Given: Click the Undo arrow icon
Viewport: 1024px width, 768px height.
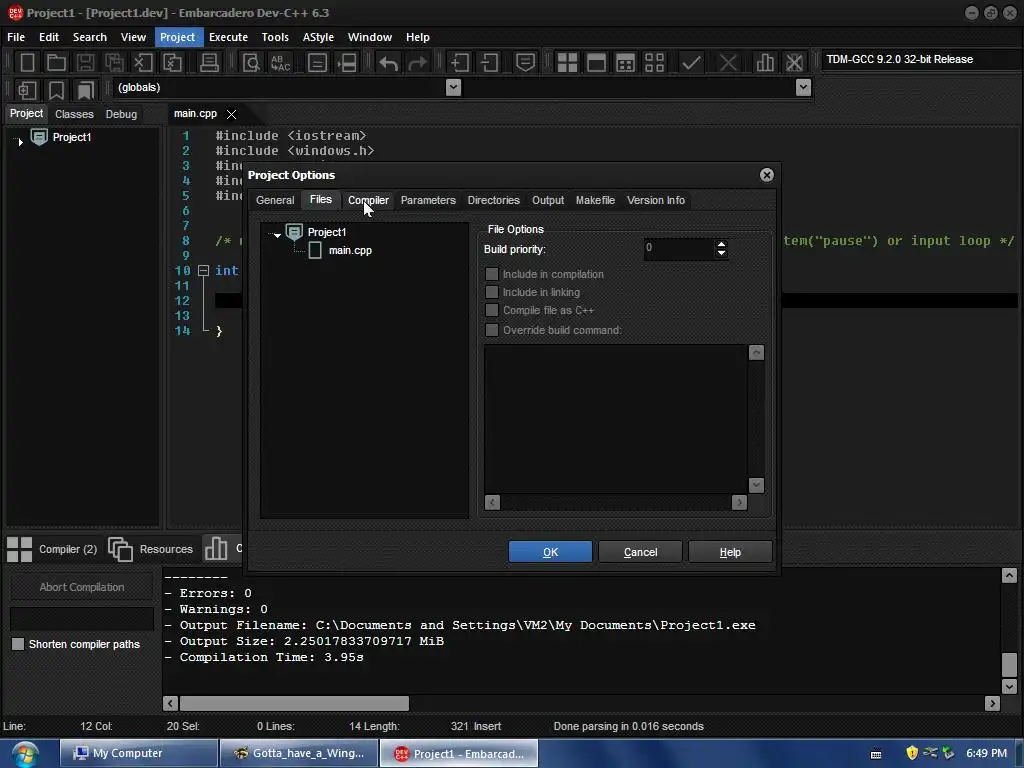Looking at the screenshot, I should (x=389, y=63).
